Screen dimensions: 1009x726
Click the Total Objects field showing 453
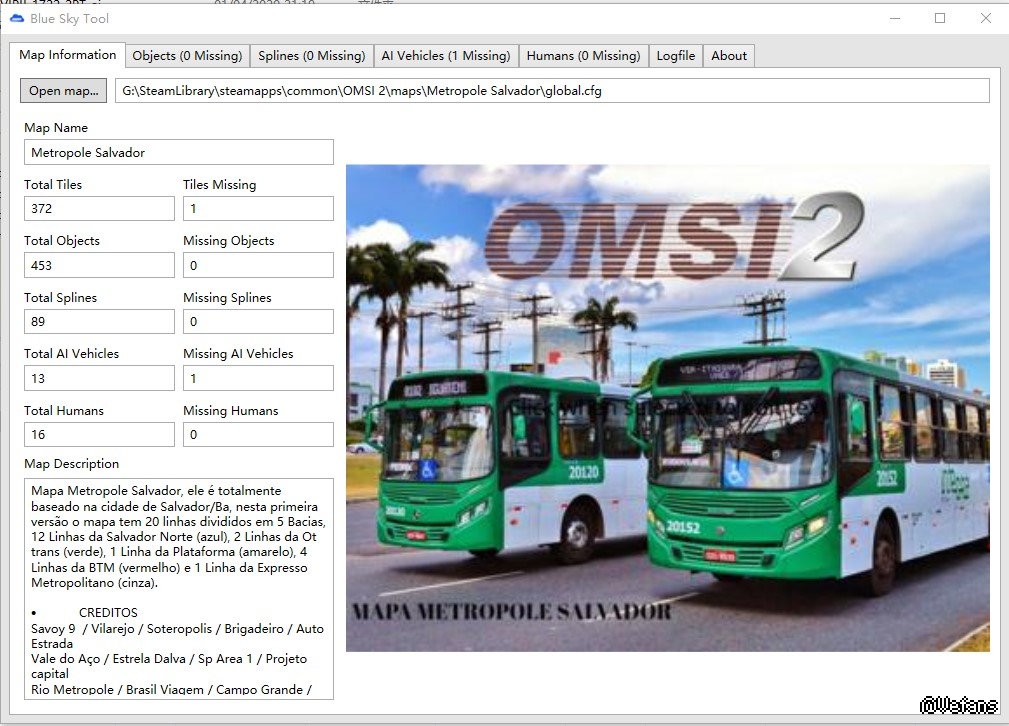[99, 265]
